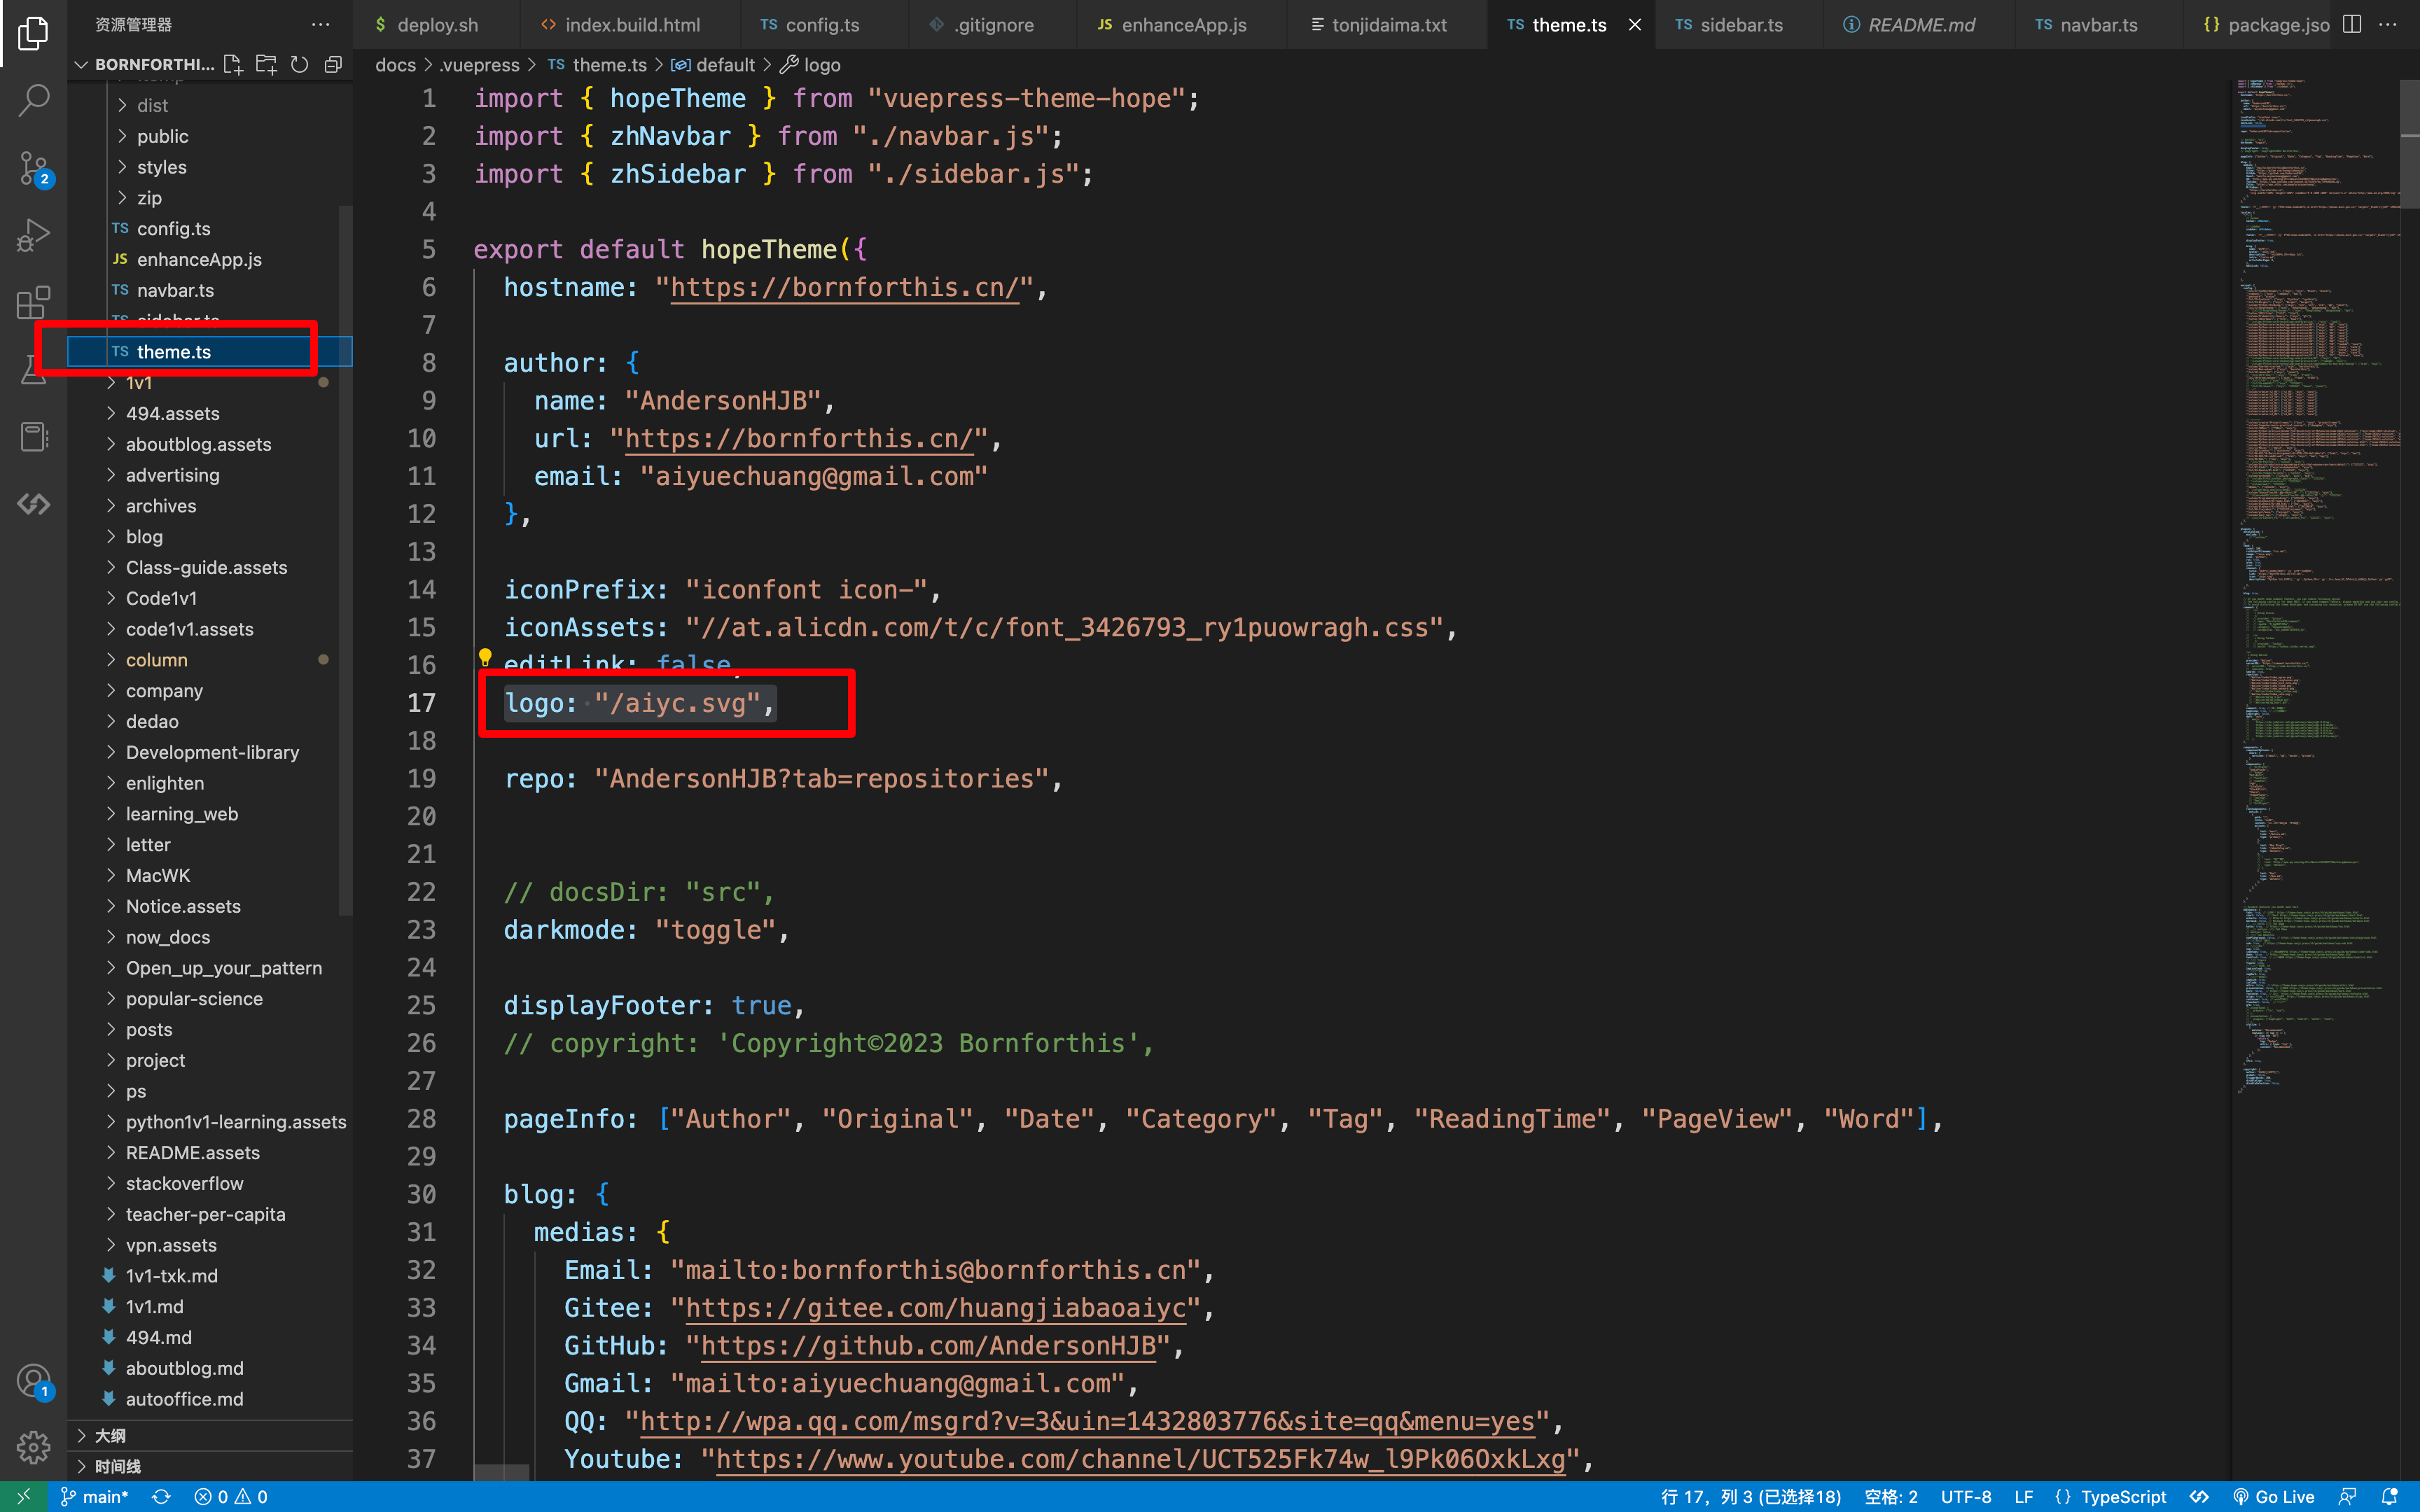Open 1v1-txk.md file
Image resolution: width=2420 pixels, height=1512 pixels.
[210, 1276]
